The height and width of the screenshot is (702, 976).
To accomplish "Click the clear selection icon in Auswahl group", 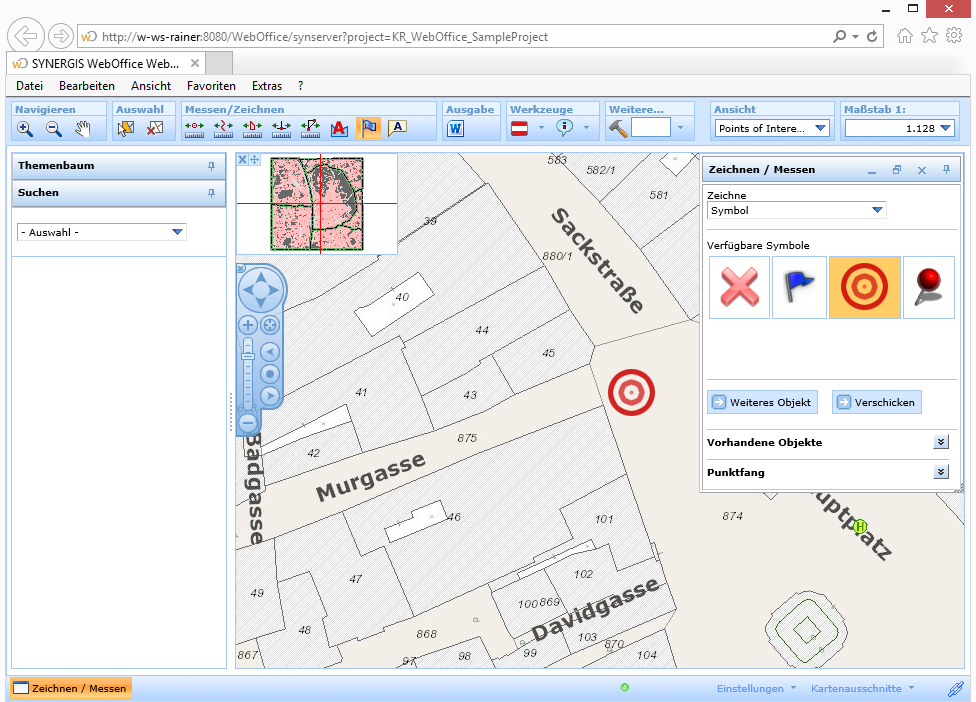I will (155, 128).
